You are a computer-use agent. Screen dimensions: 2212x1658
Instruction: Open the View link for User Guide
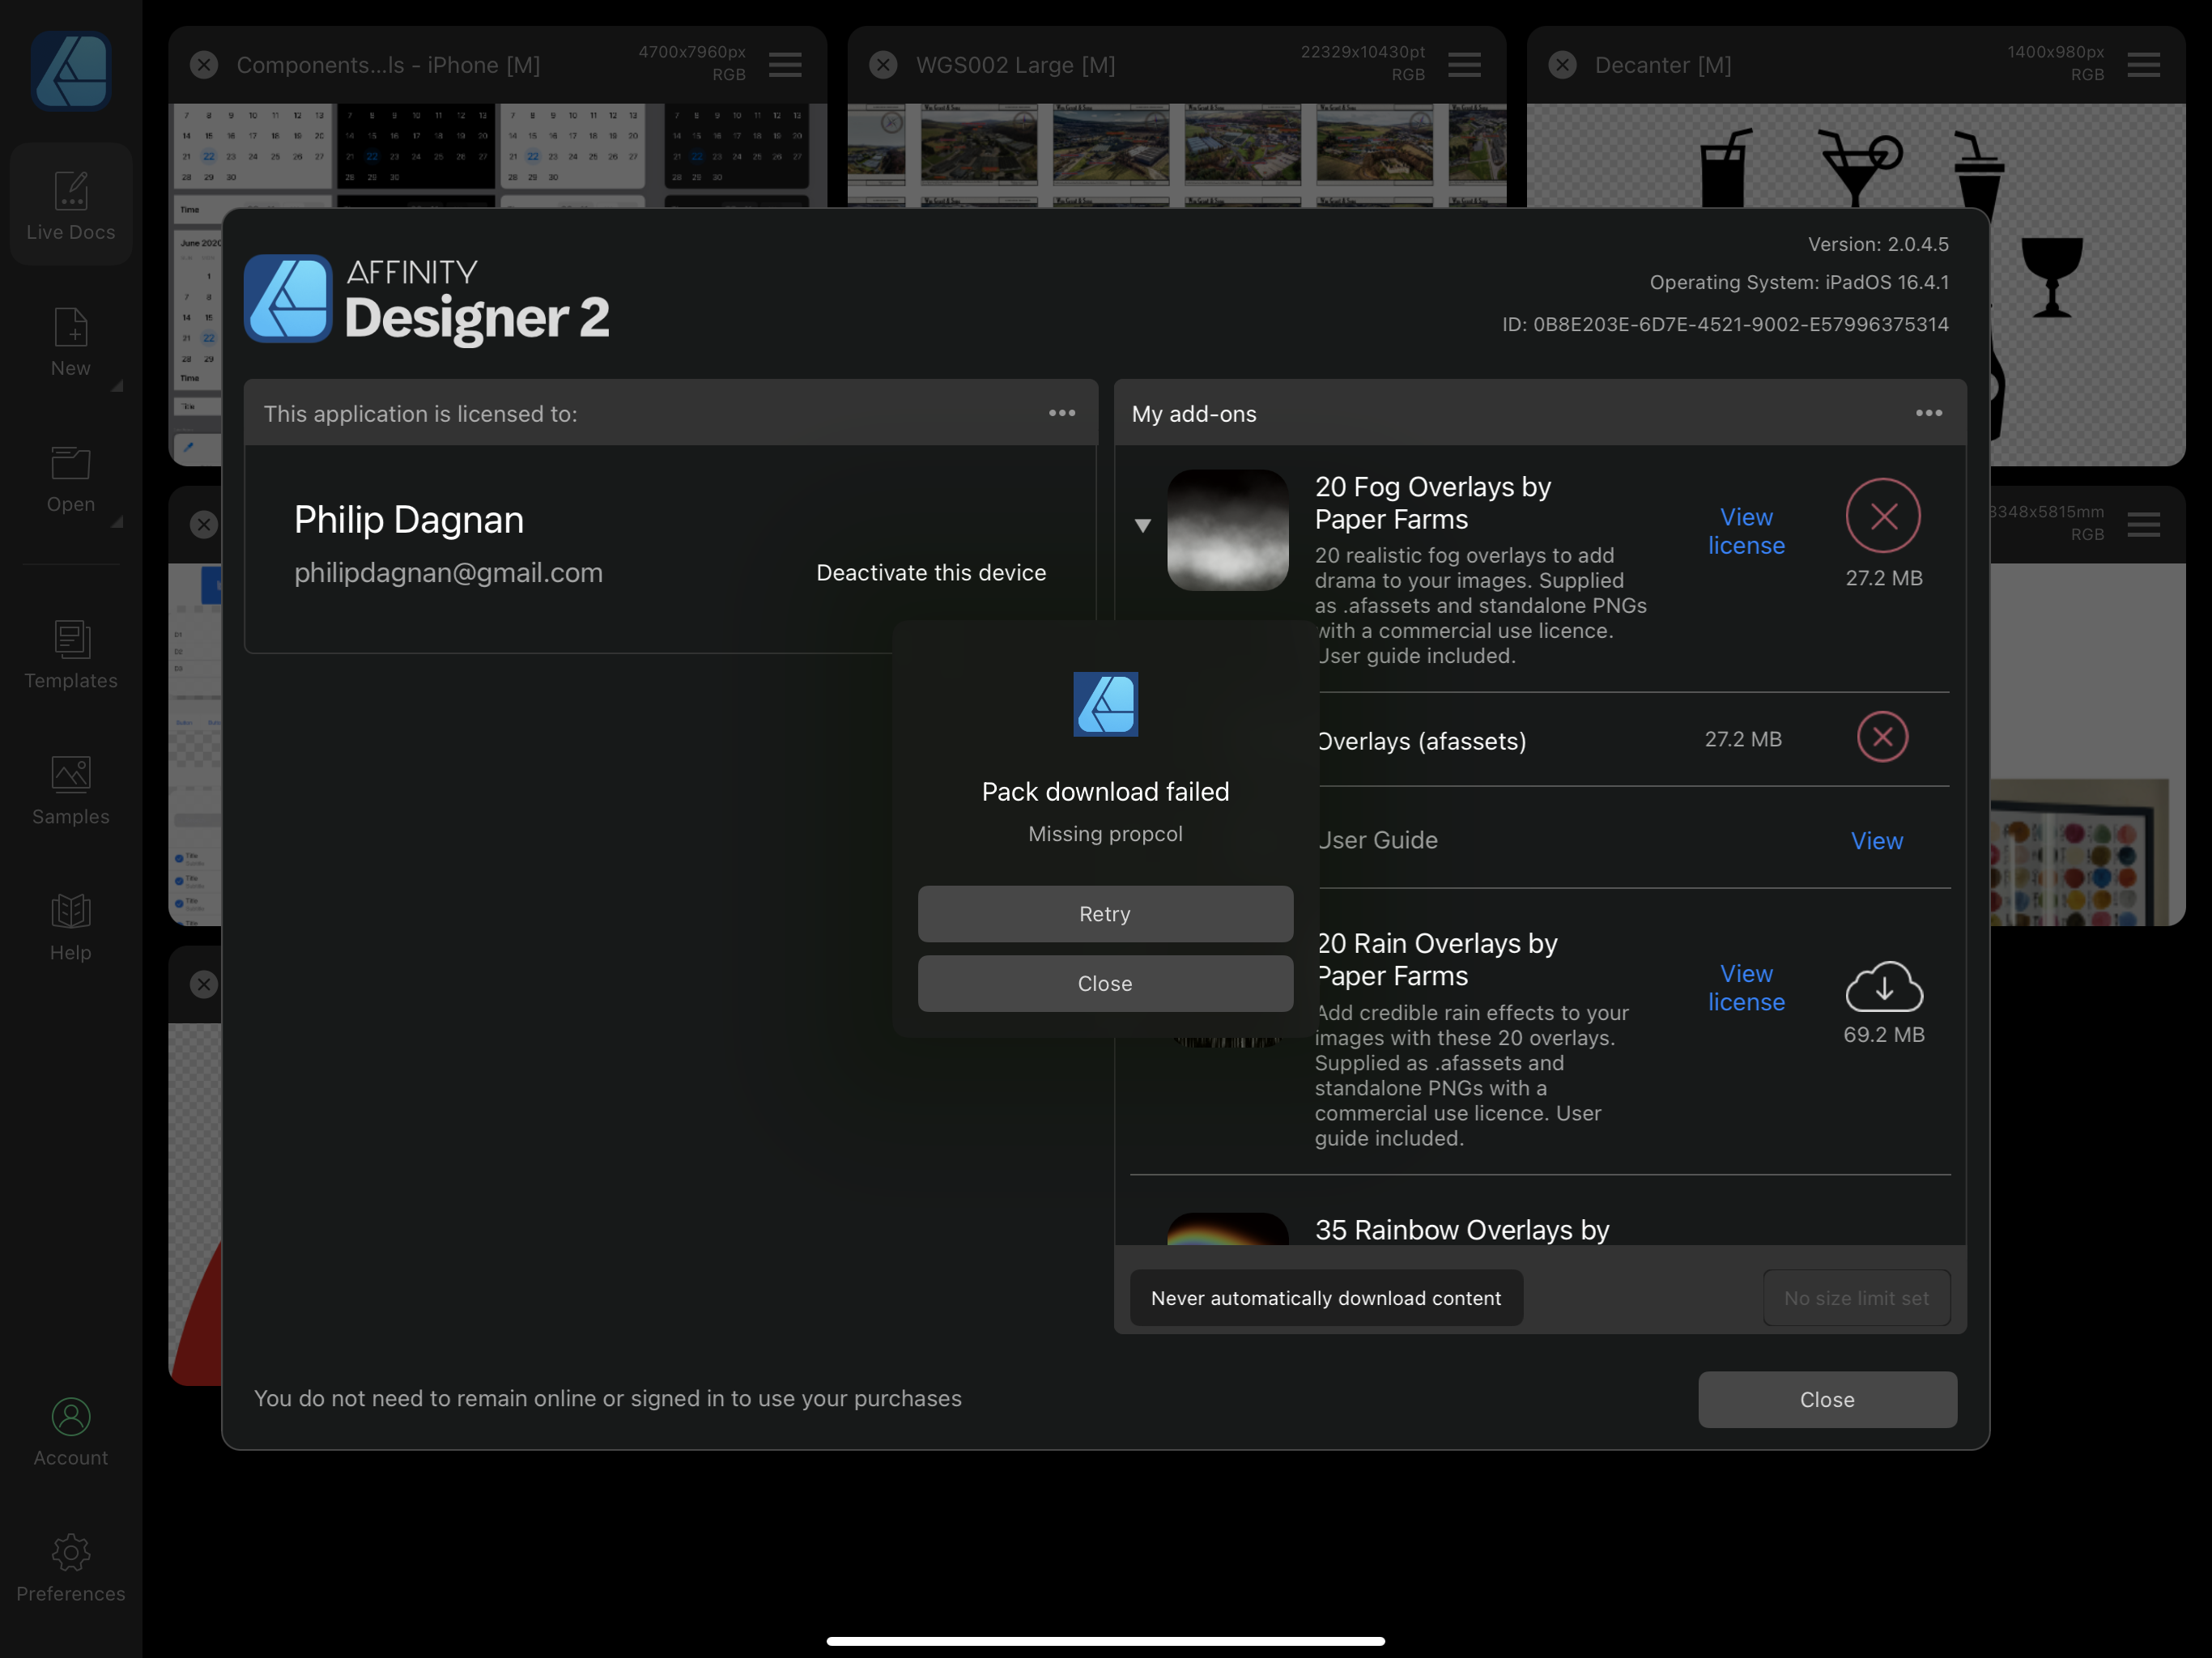click(x=1876, y=841)
